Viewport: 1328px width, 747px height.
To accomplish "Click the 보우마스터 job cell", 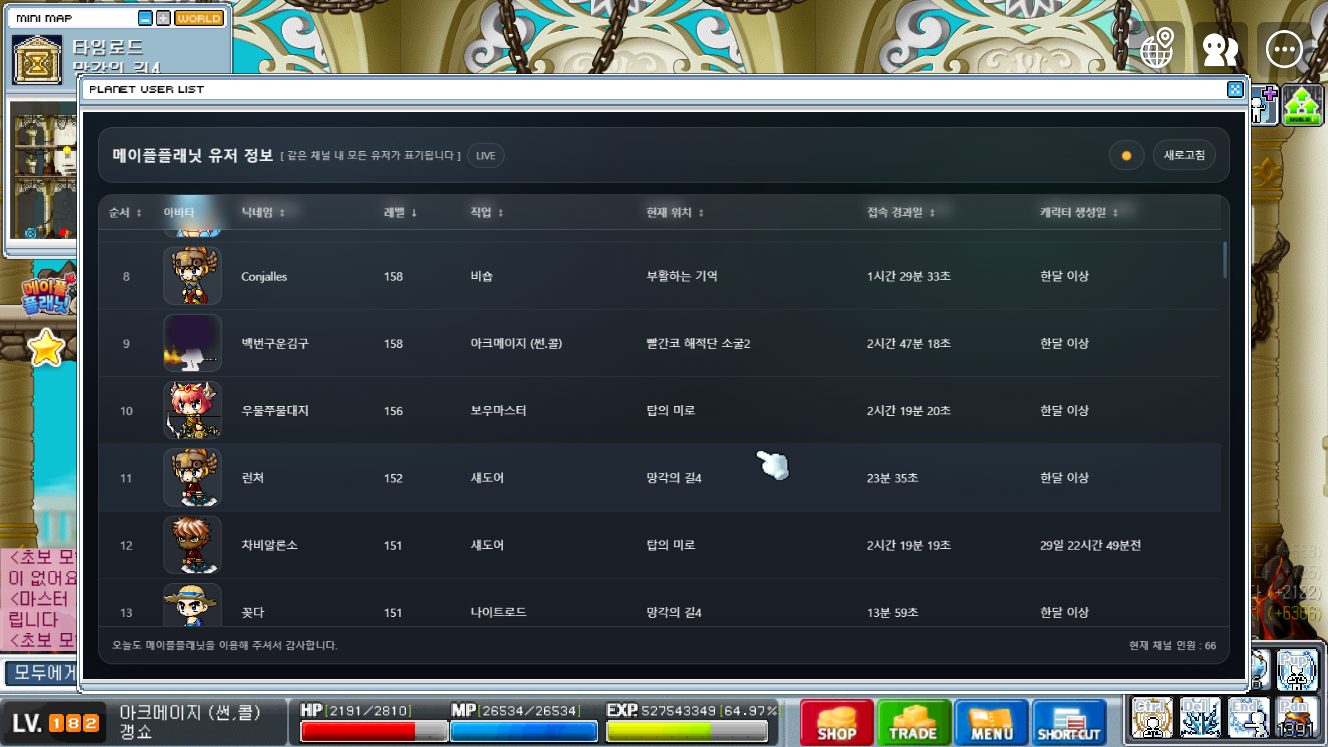I will coord(498,410).
